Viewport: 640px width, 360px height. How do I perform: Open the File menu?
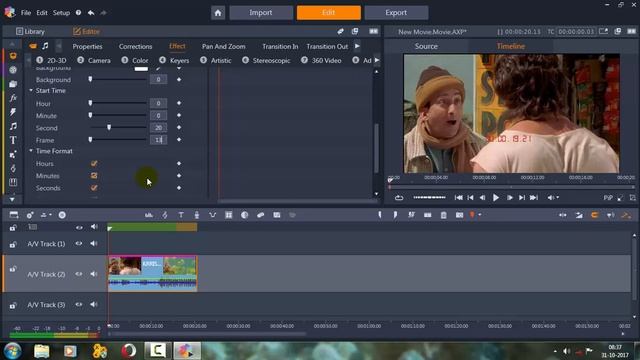[x=26, y=13]
